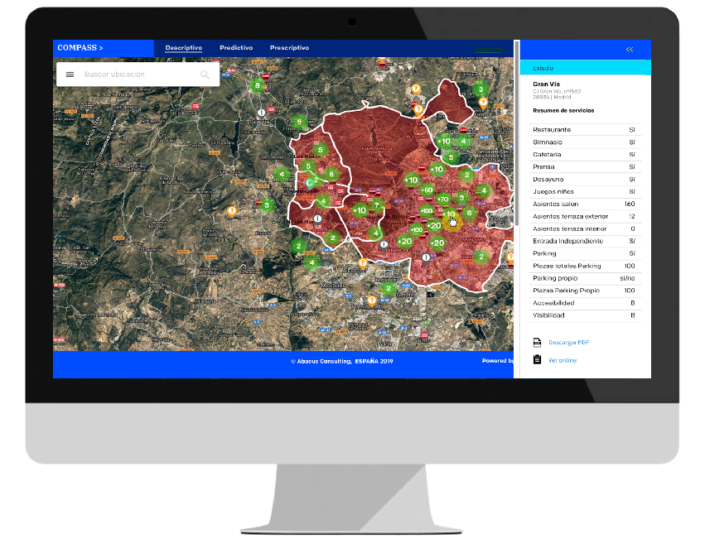Select the Accesibilidad row

pos(585,303)
